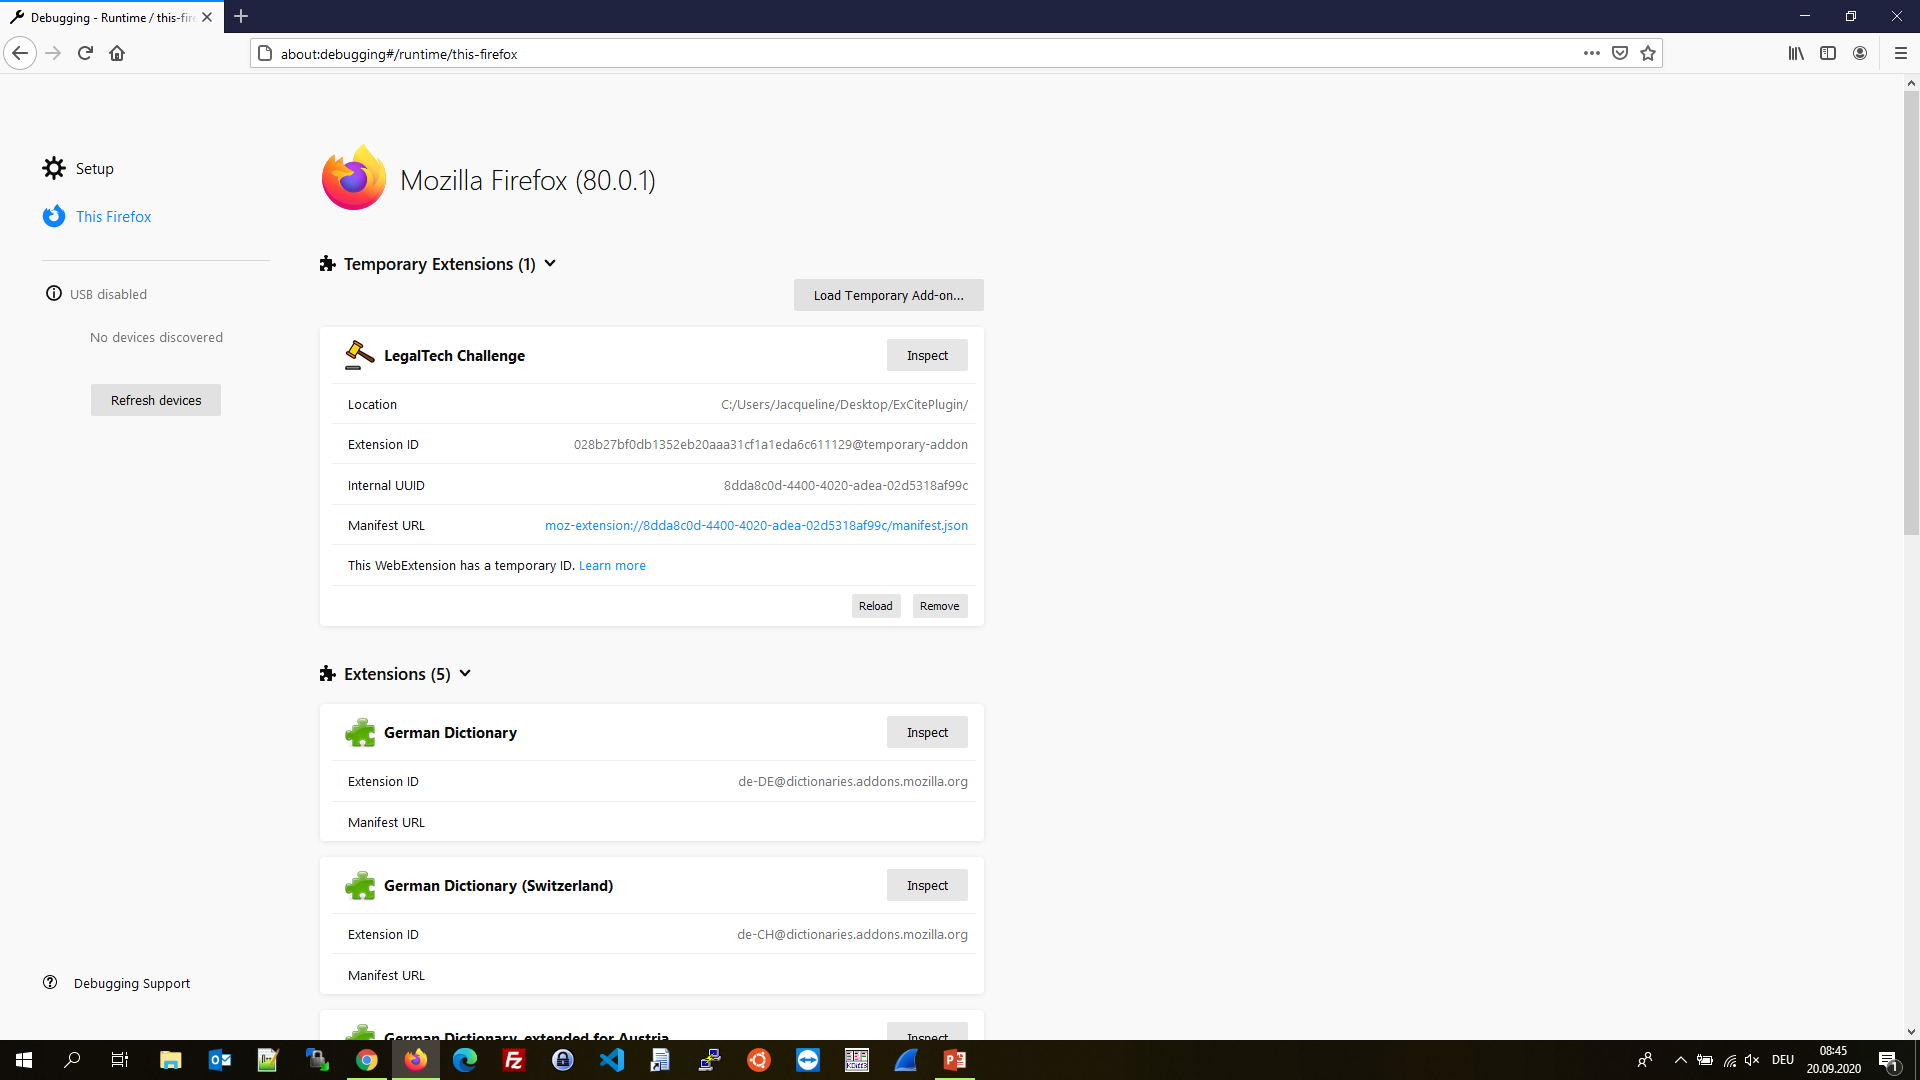Select This Firefox in sidebar
1920x1080 pixels.
coord(113,217)
